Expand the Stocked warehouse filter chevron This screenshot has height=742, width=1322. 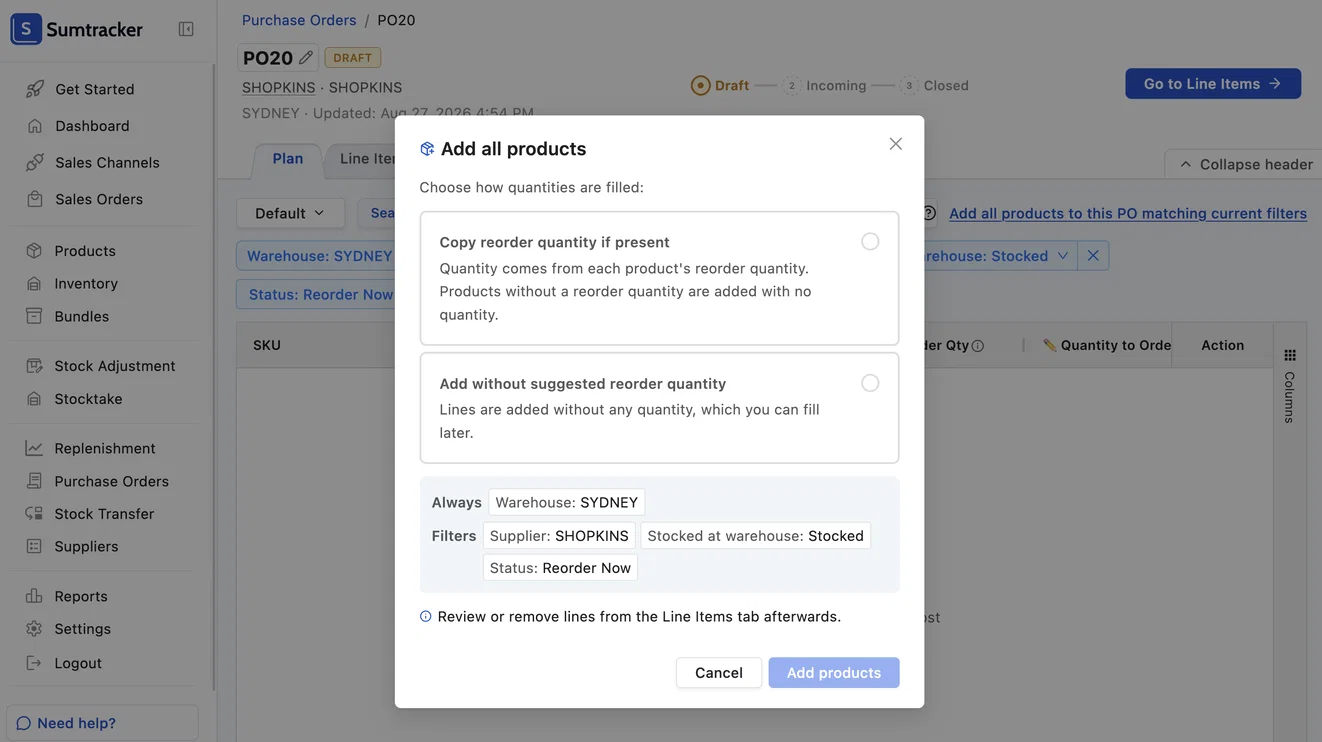point(1063,256)
